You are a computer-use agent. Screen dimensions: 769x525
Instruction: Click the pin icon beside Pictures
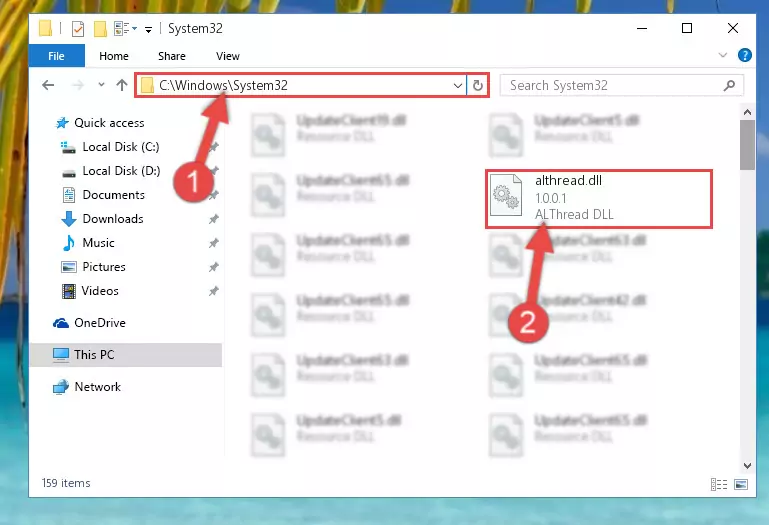point(213,267)
